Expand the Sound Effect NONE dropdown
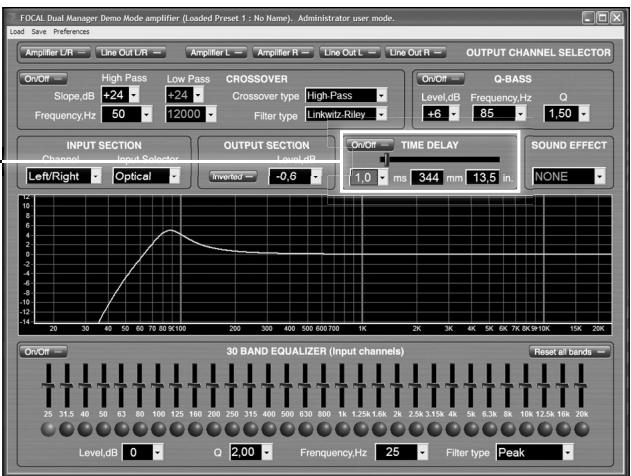Image resolution: width=631 pixels, height=476 pixels. pos(570,177)
